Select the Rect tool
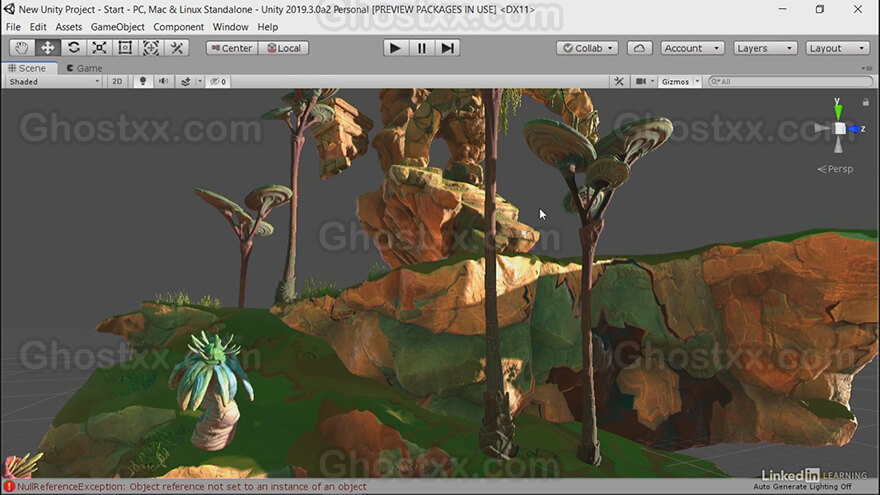 (125, 48)
